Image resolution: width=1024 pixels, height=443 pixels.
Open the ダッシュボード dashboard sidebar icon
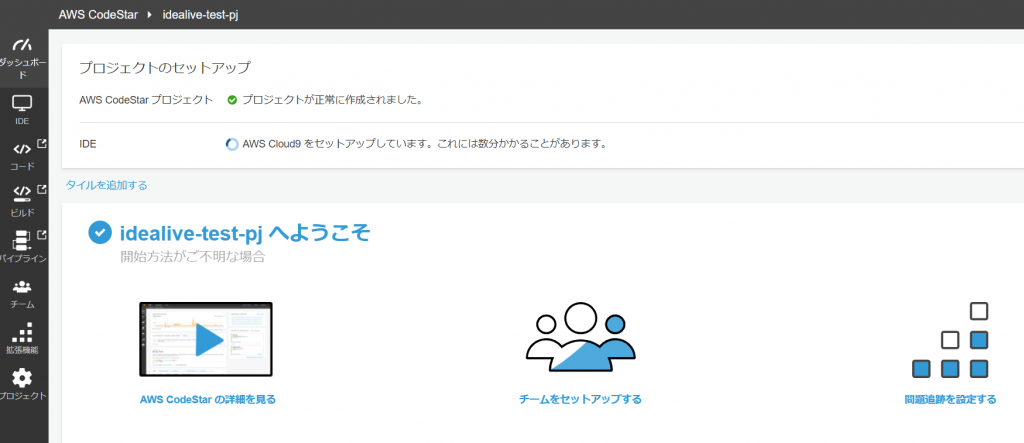click(x=23, y=47)
